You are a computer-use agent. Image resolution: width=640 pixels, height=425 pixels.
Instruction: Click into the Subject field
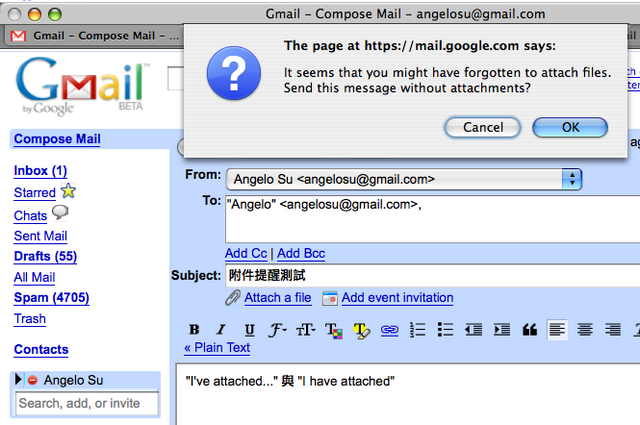coord(433,276)
